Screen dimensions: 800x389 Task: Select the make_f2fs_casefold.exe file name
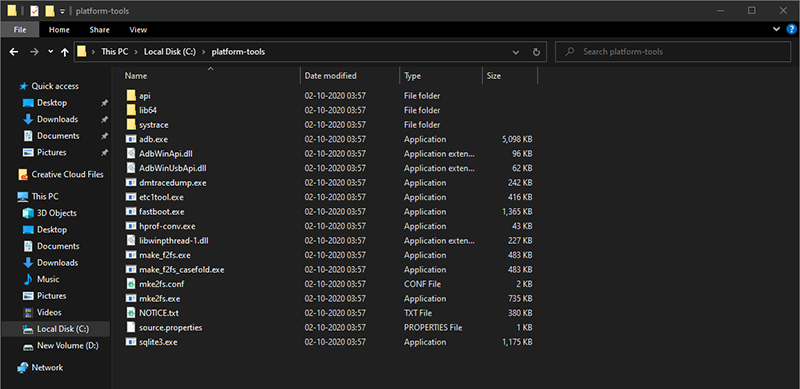pos(182,269)
